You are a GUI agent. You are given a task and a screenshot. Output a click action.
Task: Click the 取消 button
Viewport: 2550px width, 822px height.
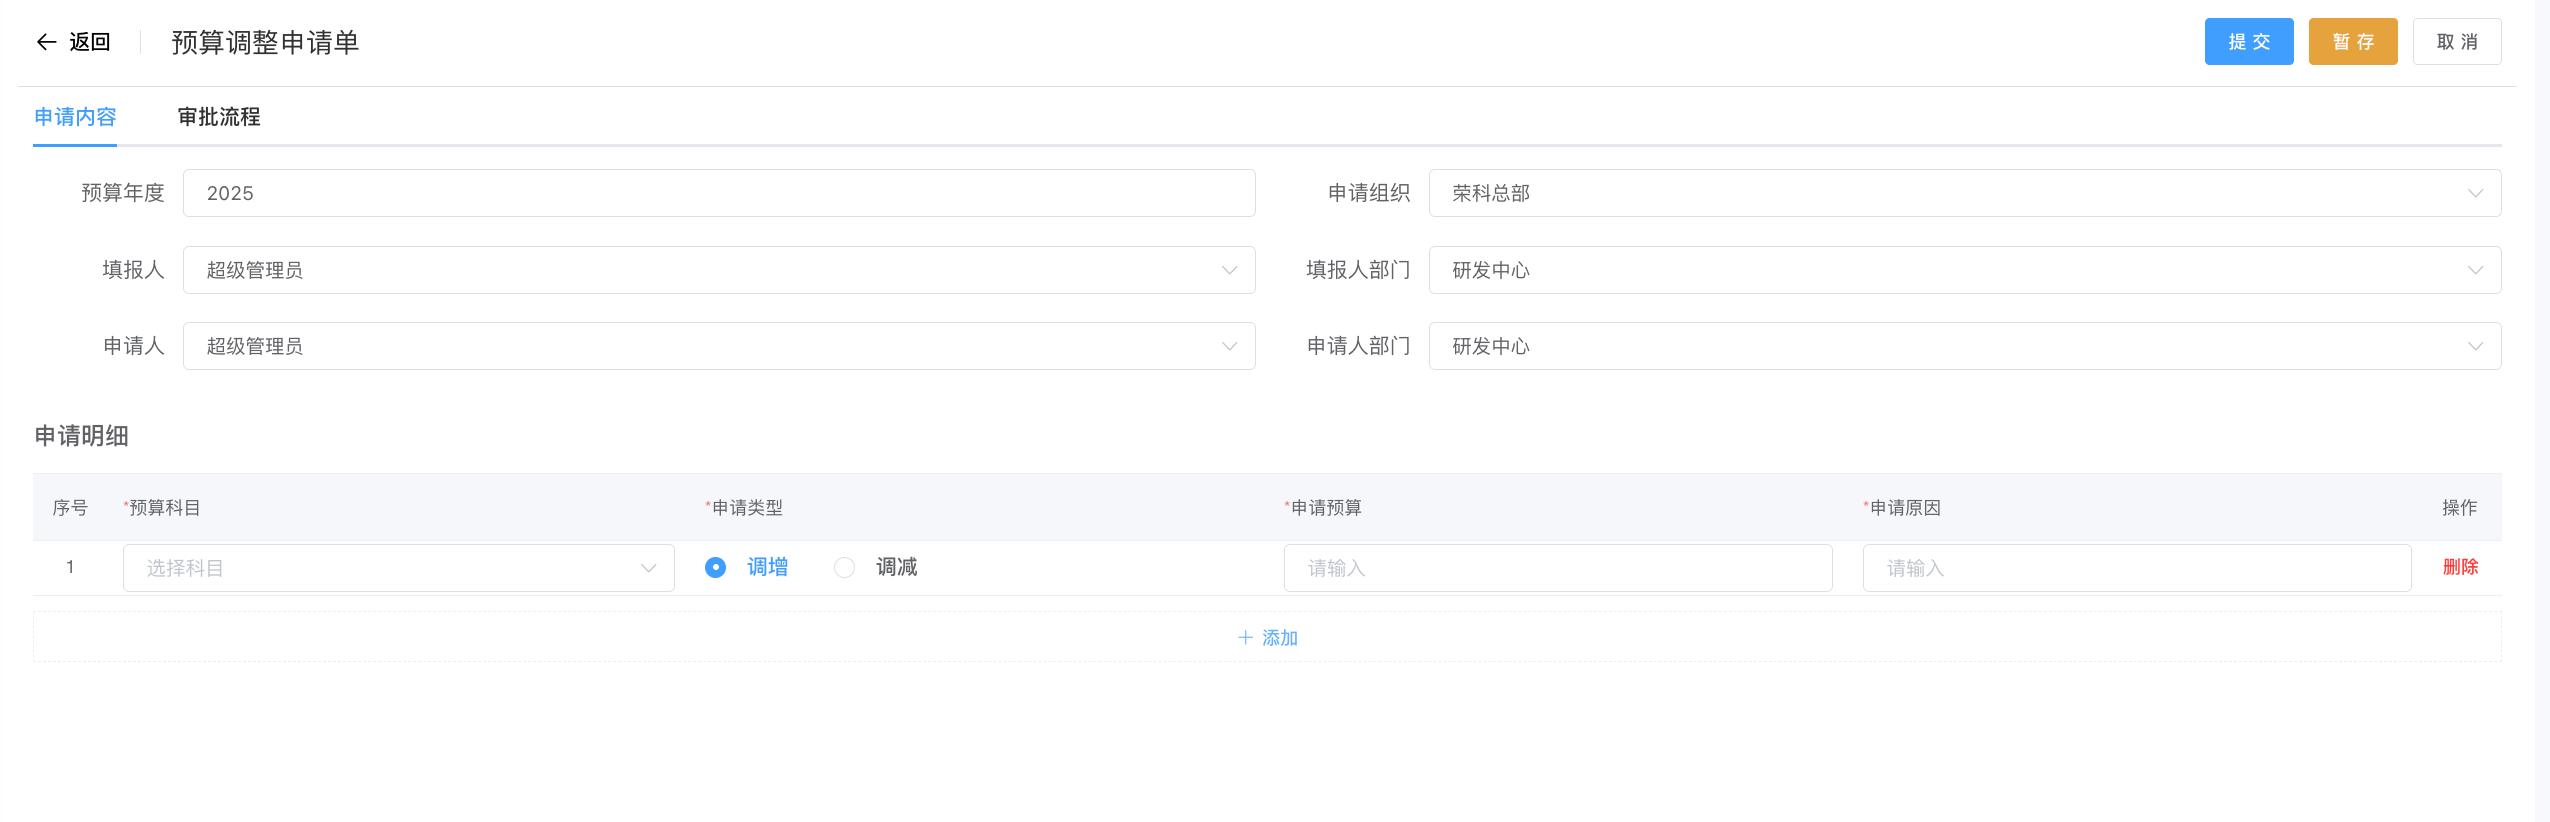tap(2456, 42)
